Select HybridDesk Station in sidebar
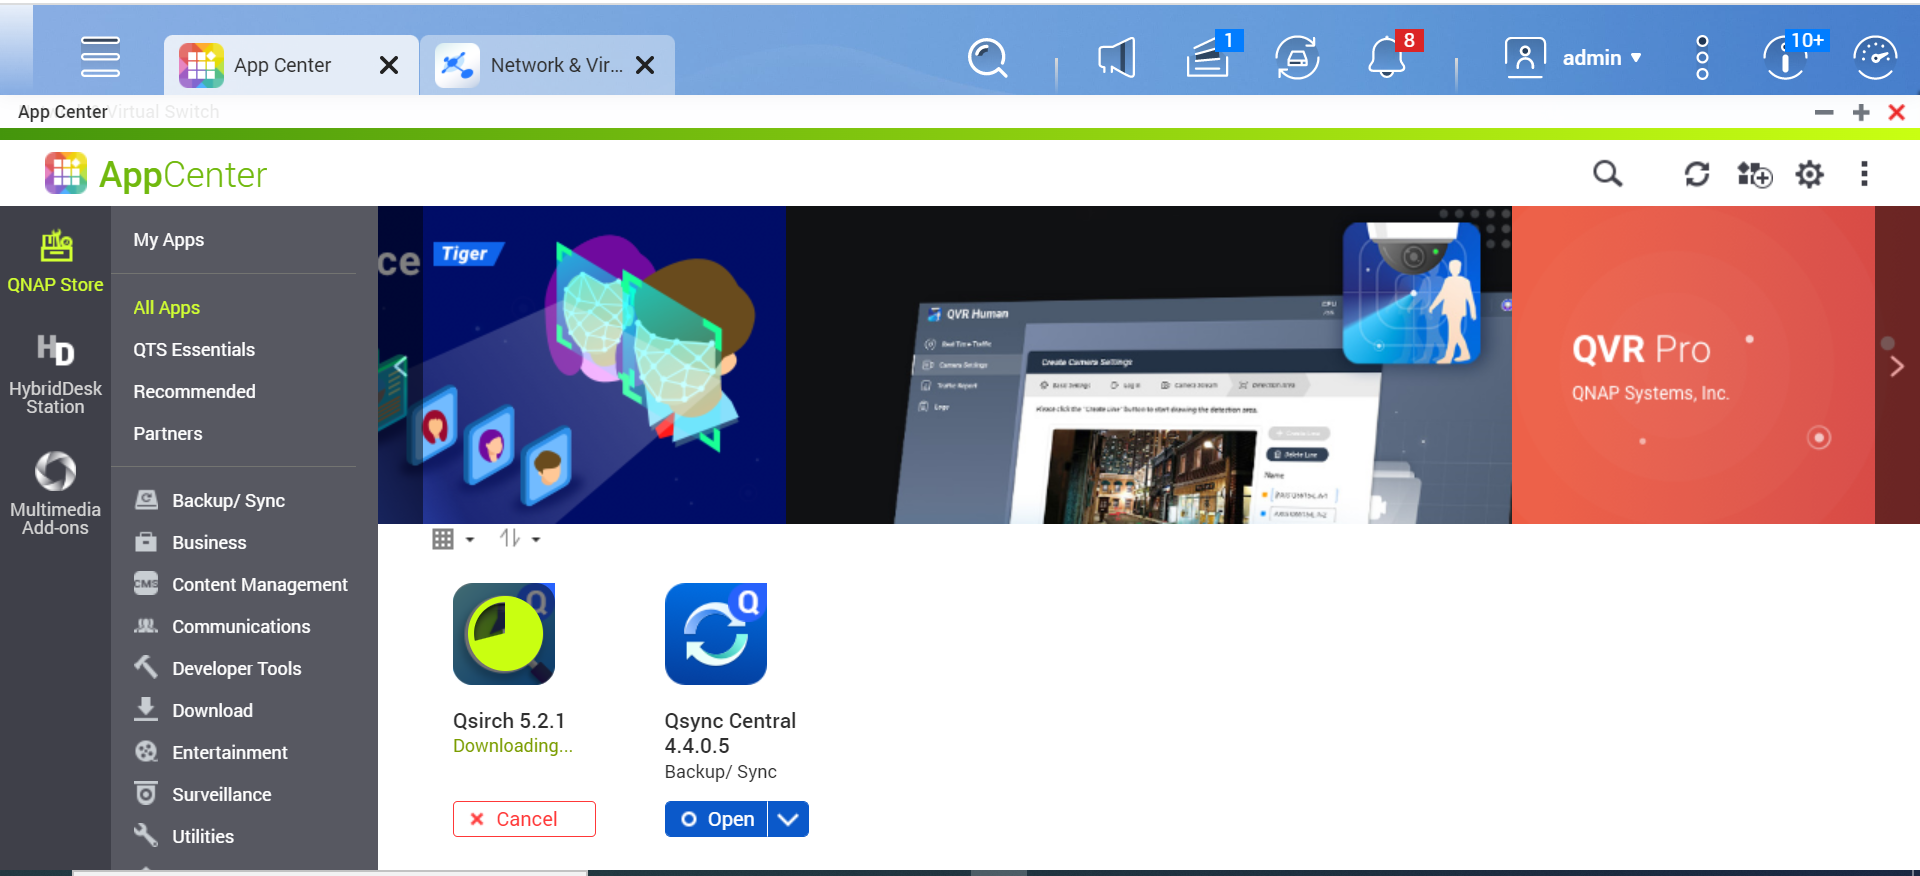The height and width of the screenshot is (876, 1920). (55, 375)
